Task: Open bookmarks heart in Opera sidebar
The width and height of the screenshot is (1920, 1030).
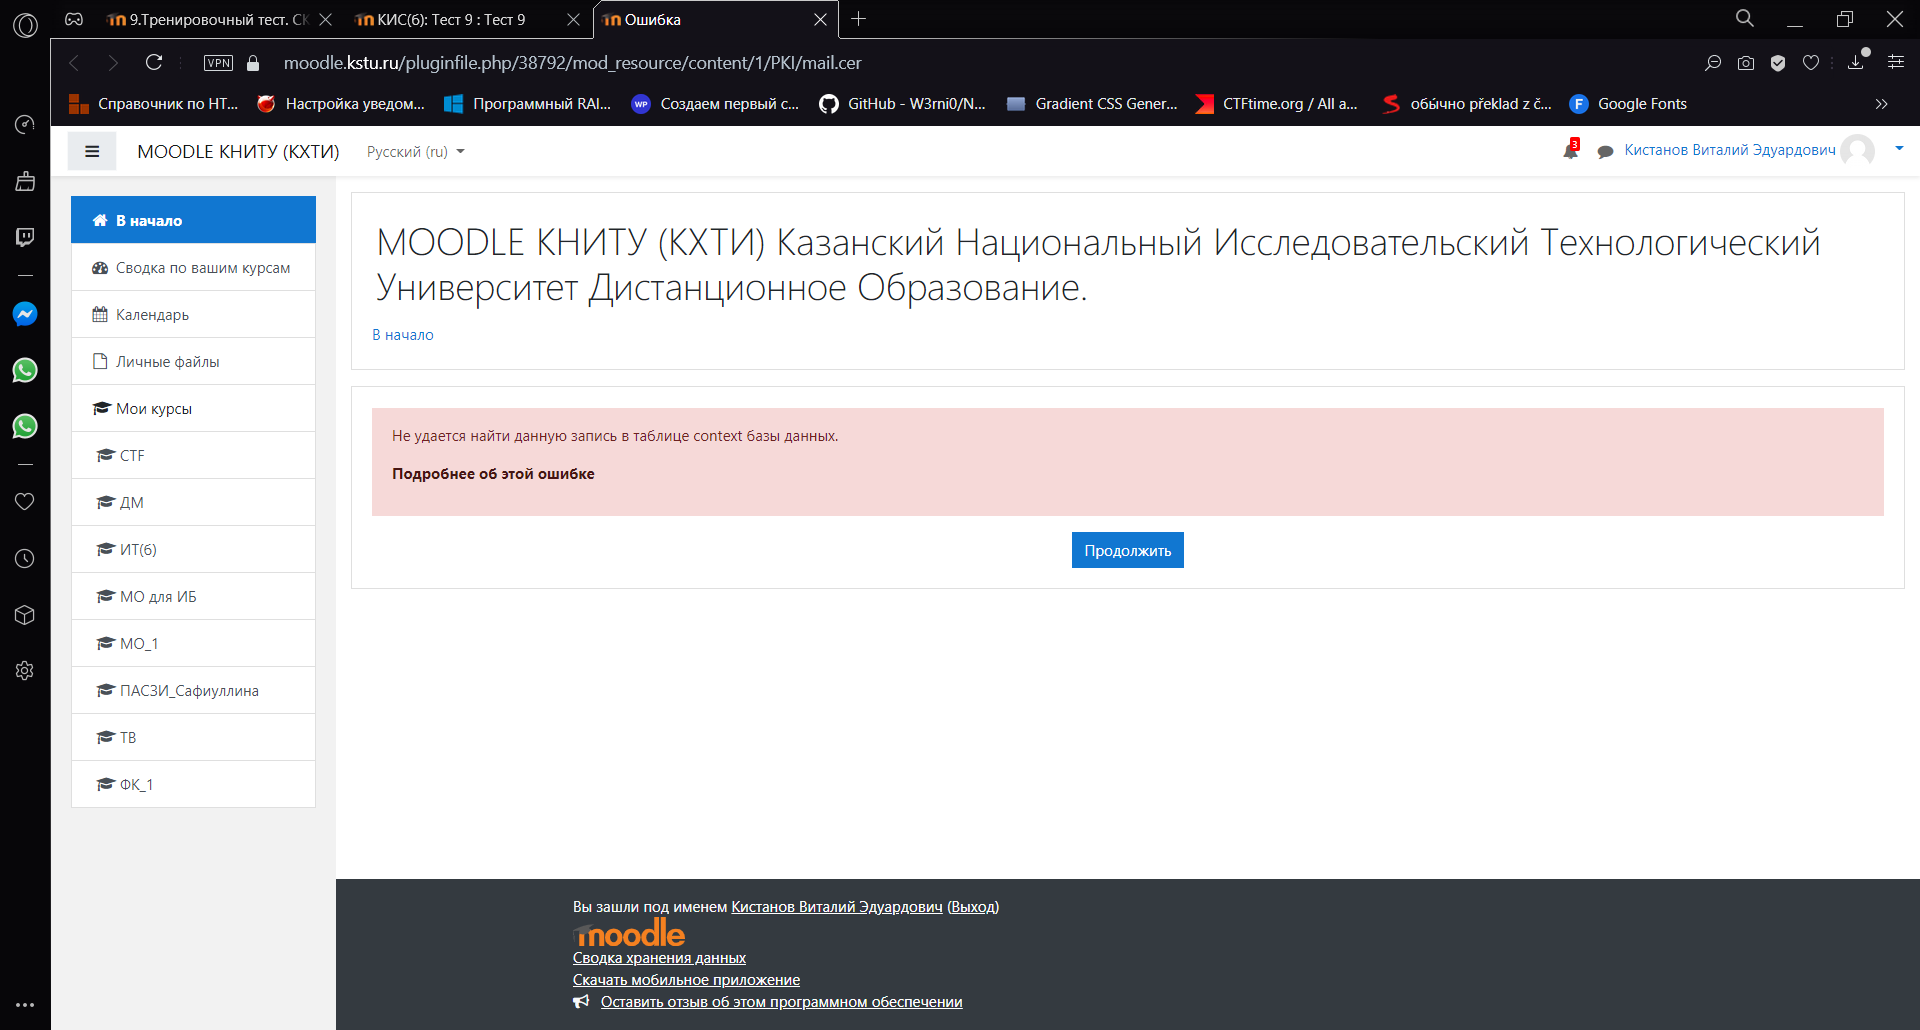Action: 25,501
